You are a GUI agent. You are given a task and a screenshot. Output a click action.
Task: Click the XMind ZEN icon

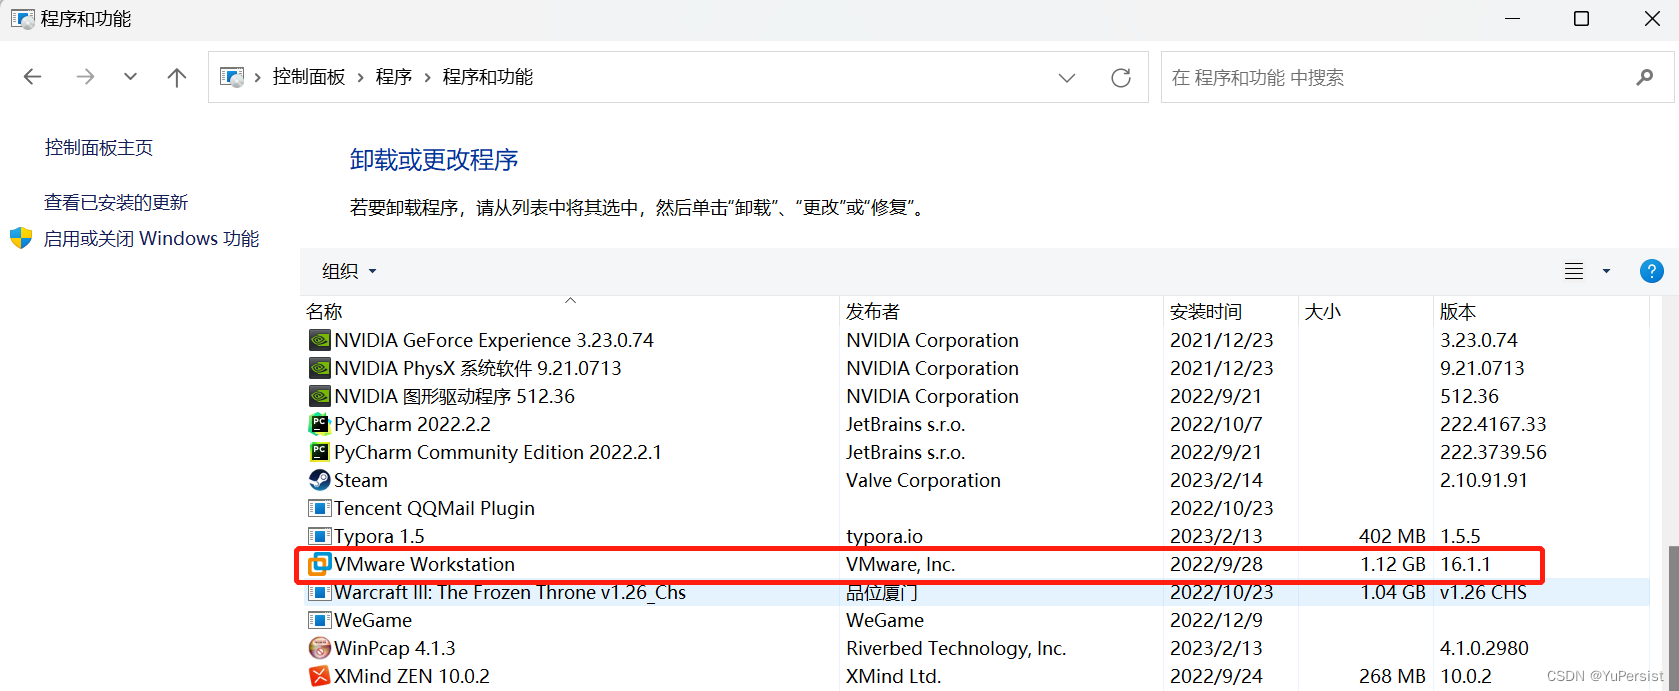click(x=319, y=676)
